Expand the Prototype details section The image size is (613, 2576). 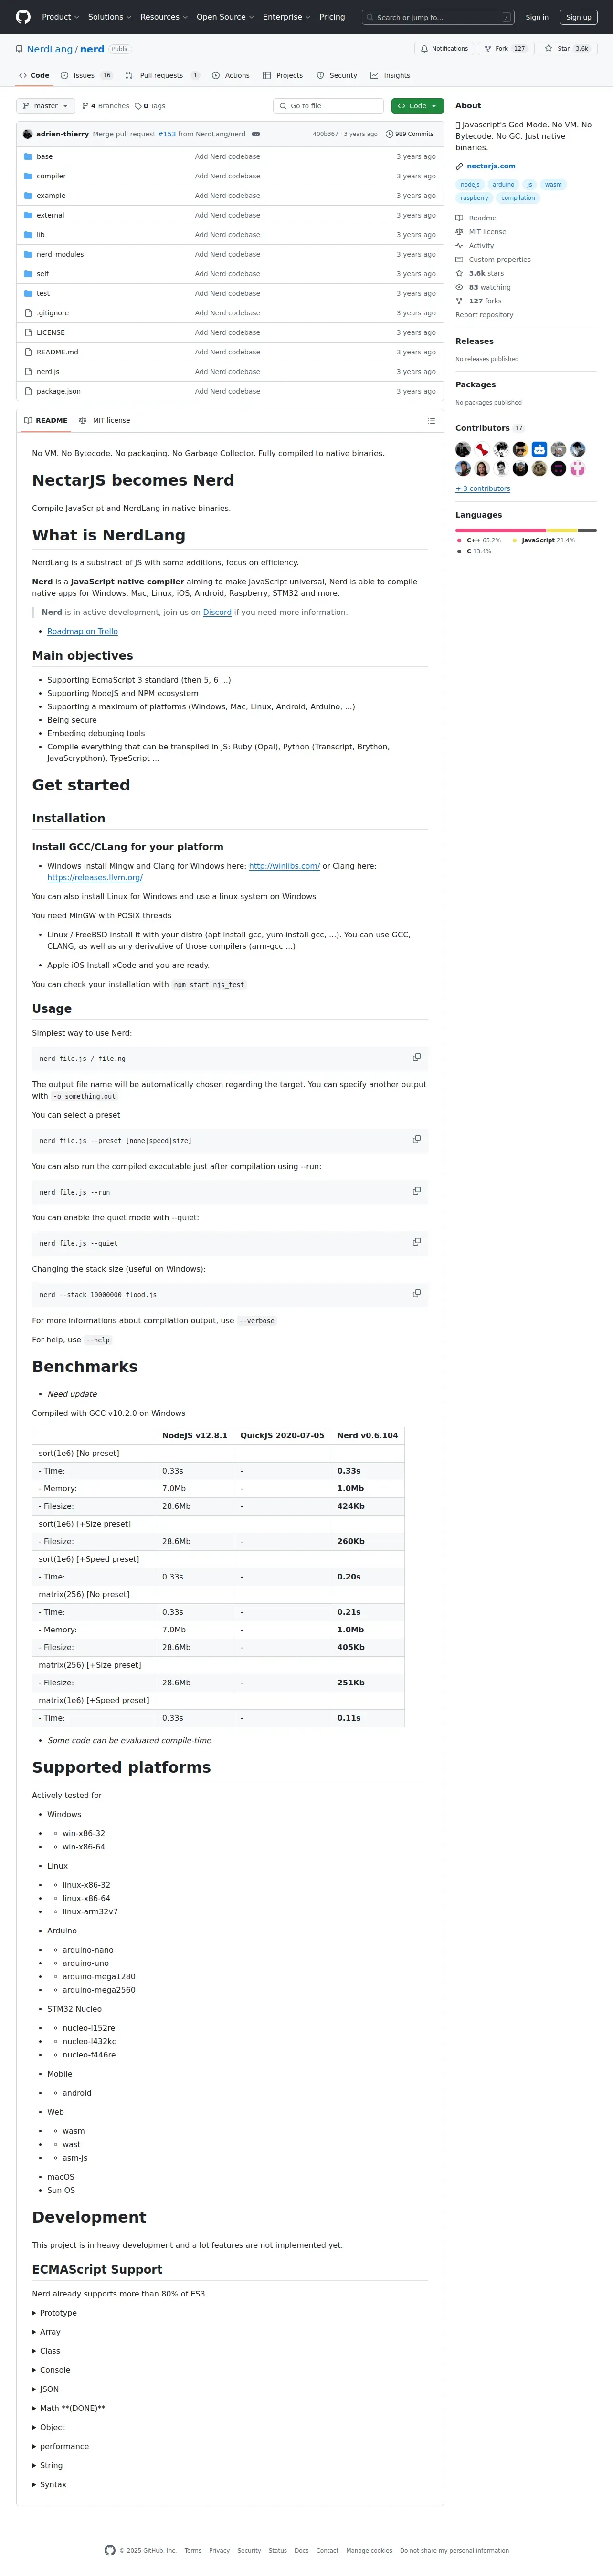[55, 2312]
